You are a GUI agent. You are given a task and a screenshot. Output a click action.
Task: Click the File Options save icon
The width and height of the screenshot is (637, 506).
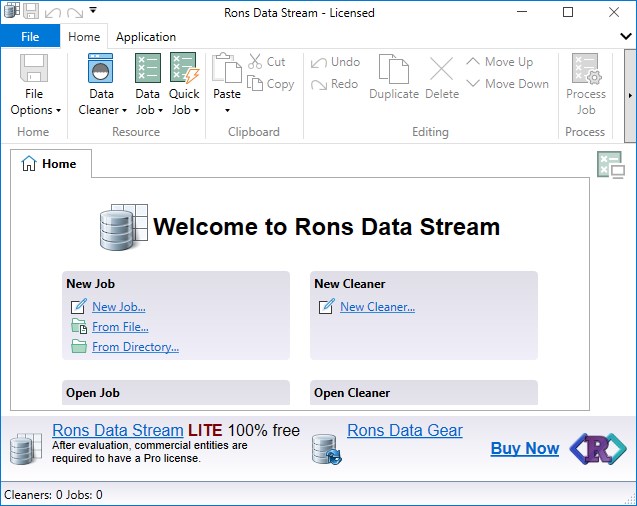click(34, 68)
